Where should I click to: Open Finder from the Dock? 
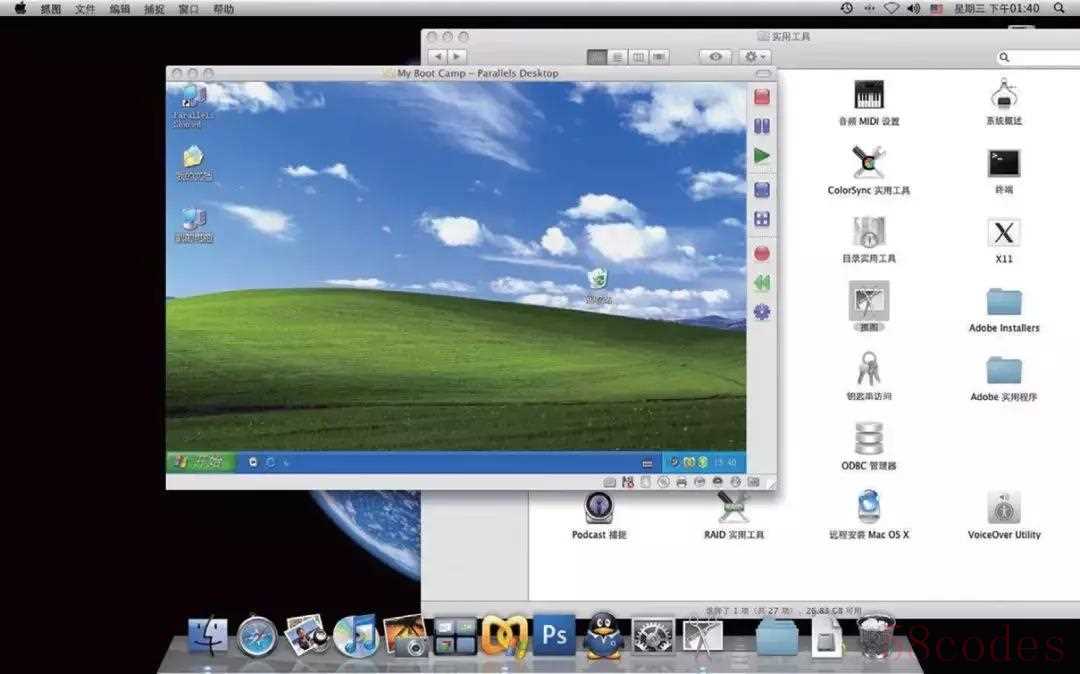[207, 635]
